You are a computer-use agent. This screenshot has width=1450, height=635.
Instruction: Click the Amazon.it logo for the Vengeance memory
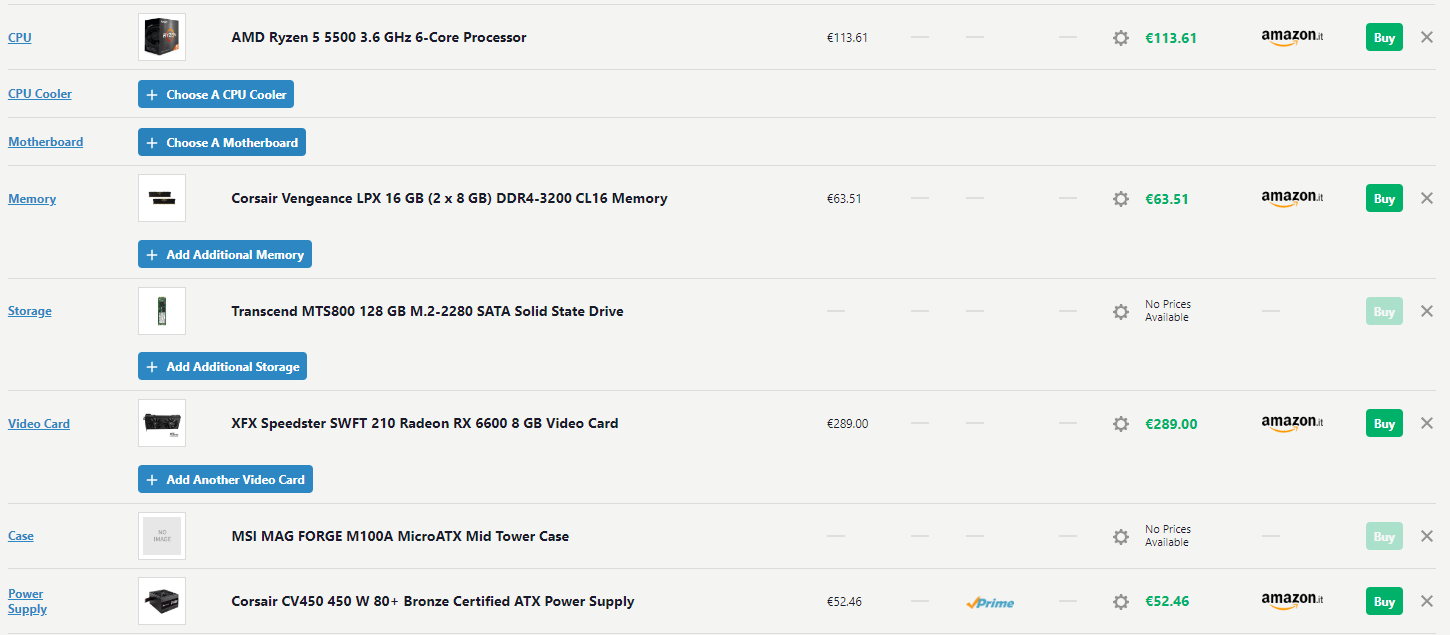pyautogui.click(x=1291, y=198)
